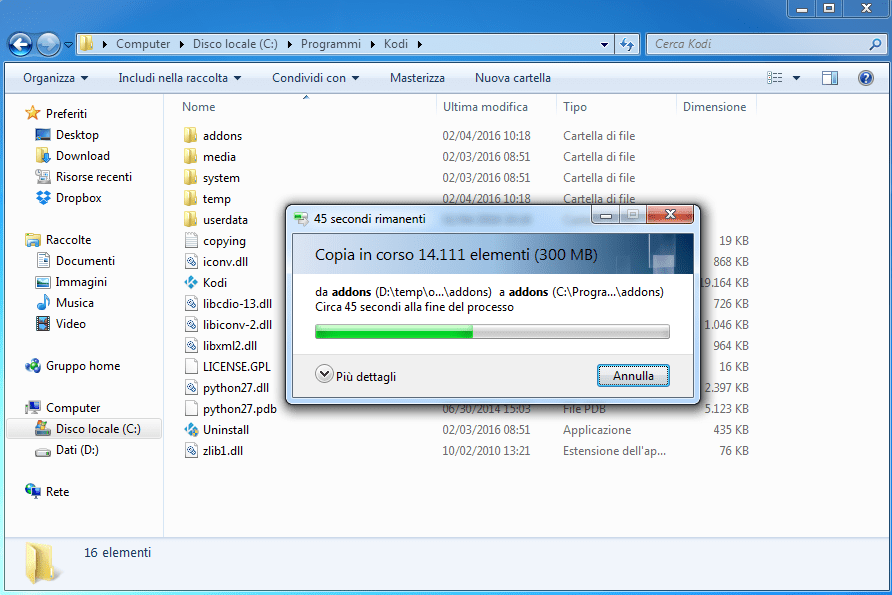Click the refresh icon next to address bar
Screen dimensions: 892x595
pyautogui.click(x=627, y=44)
